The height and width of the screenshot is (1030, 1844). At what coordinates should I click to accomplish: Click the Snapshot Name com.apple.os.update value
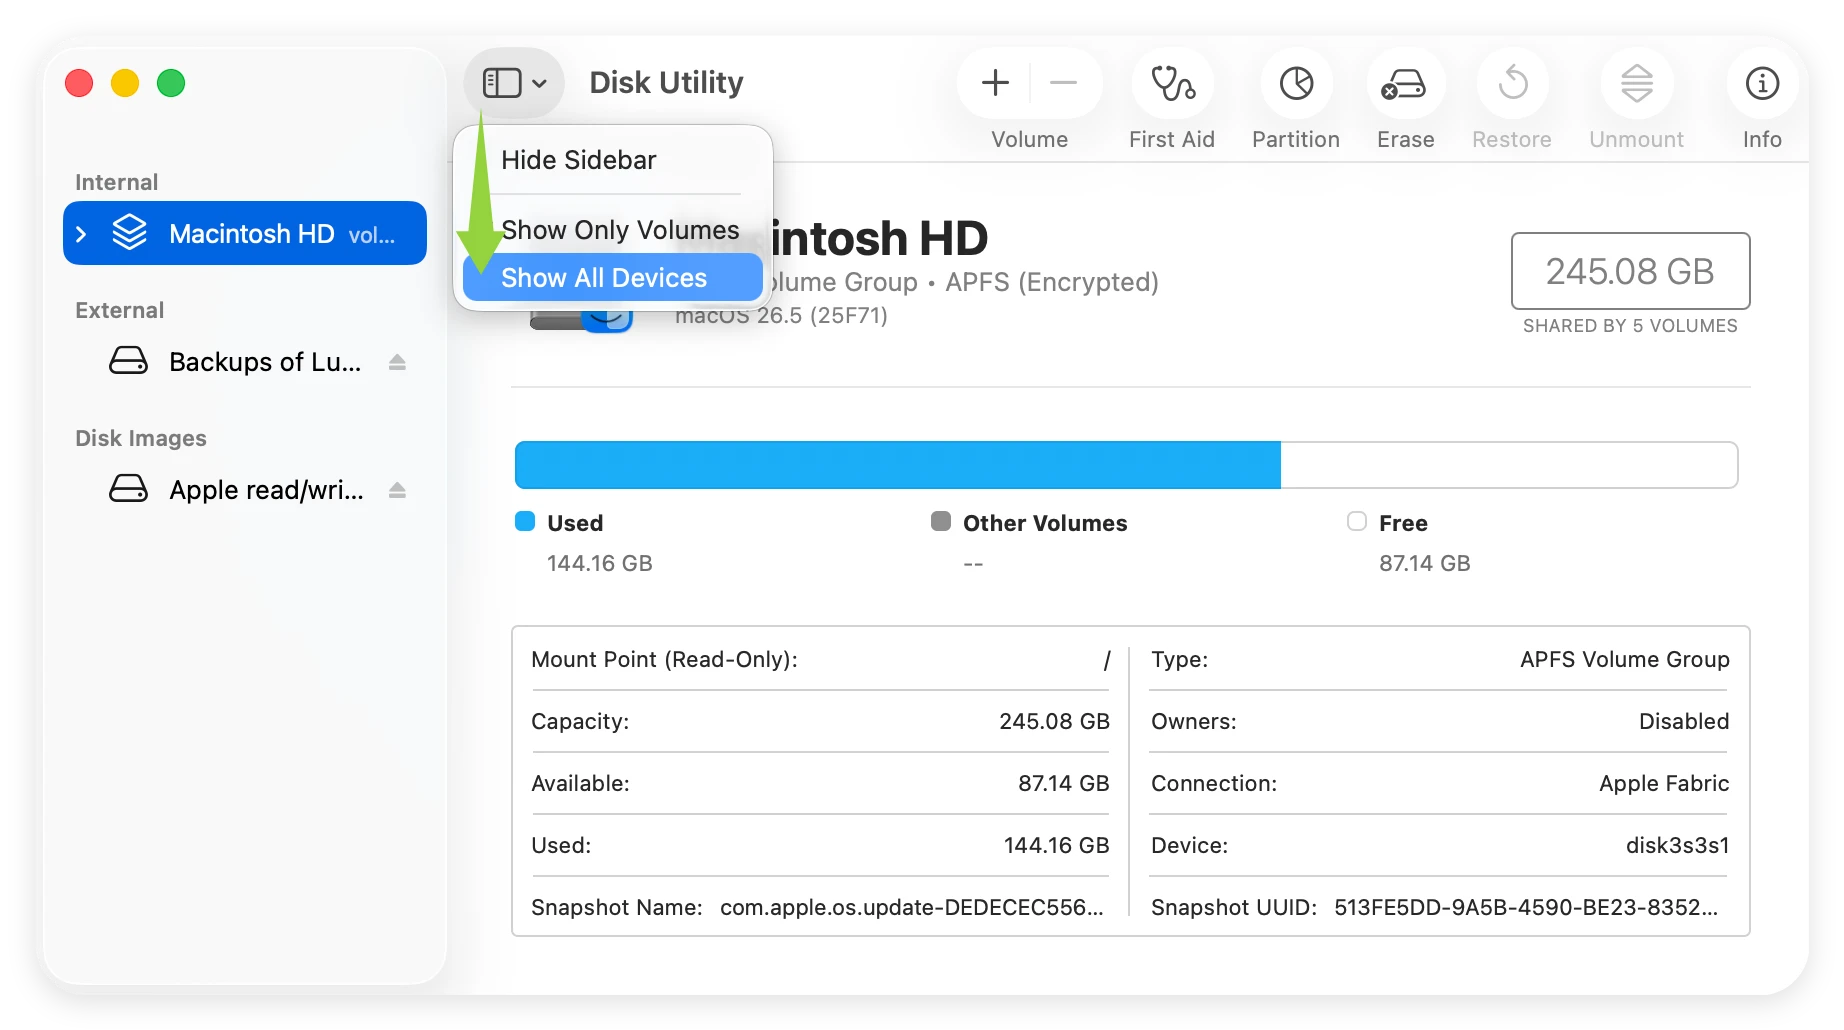click(912, 907)
